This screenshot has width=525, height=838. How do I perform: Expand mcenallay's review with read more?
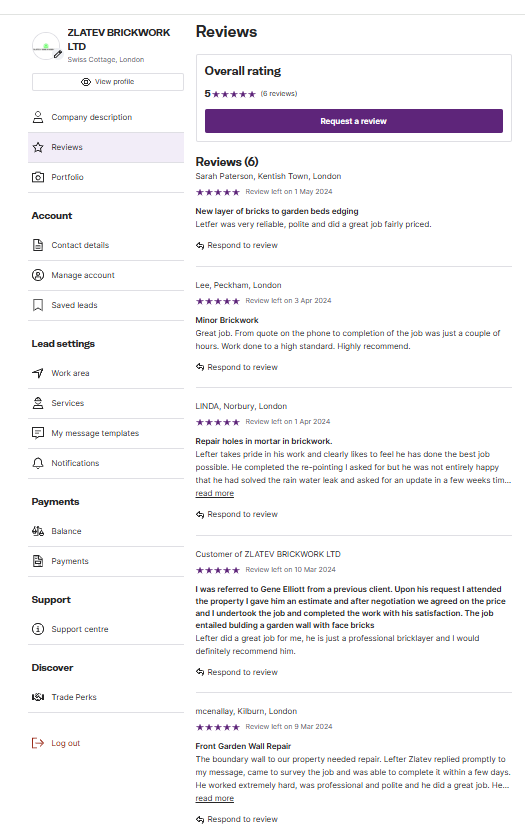(214, 798)
